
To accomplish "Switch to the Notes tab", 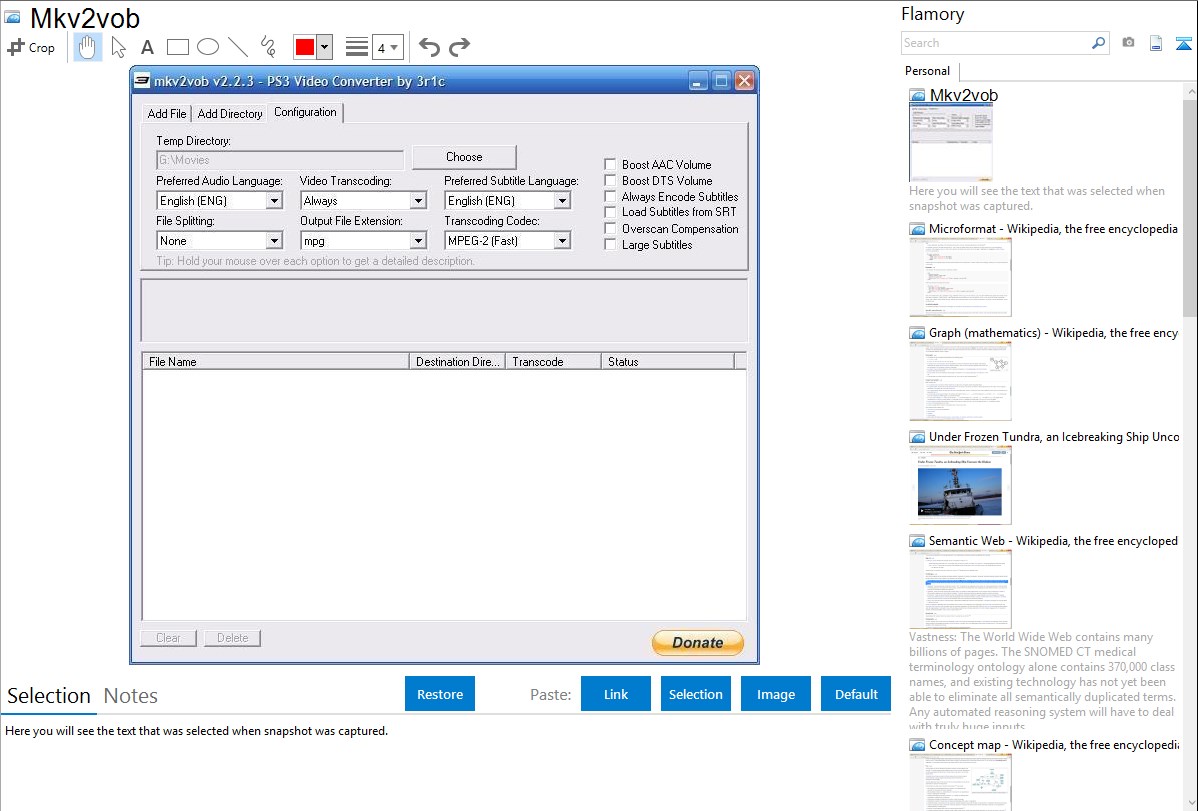I will [131, 696].
